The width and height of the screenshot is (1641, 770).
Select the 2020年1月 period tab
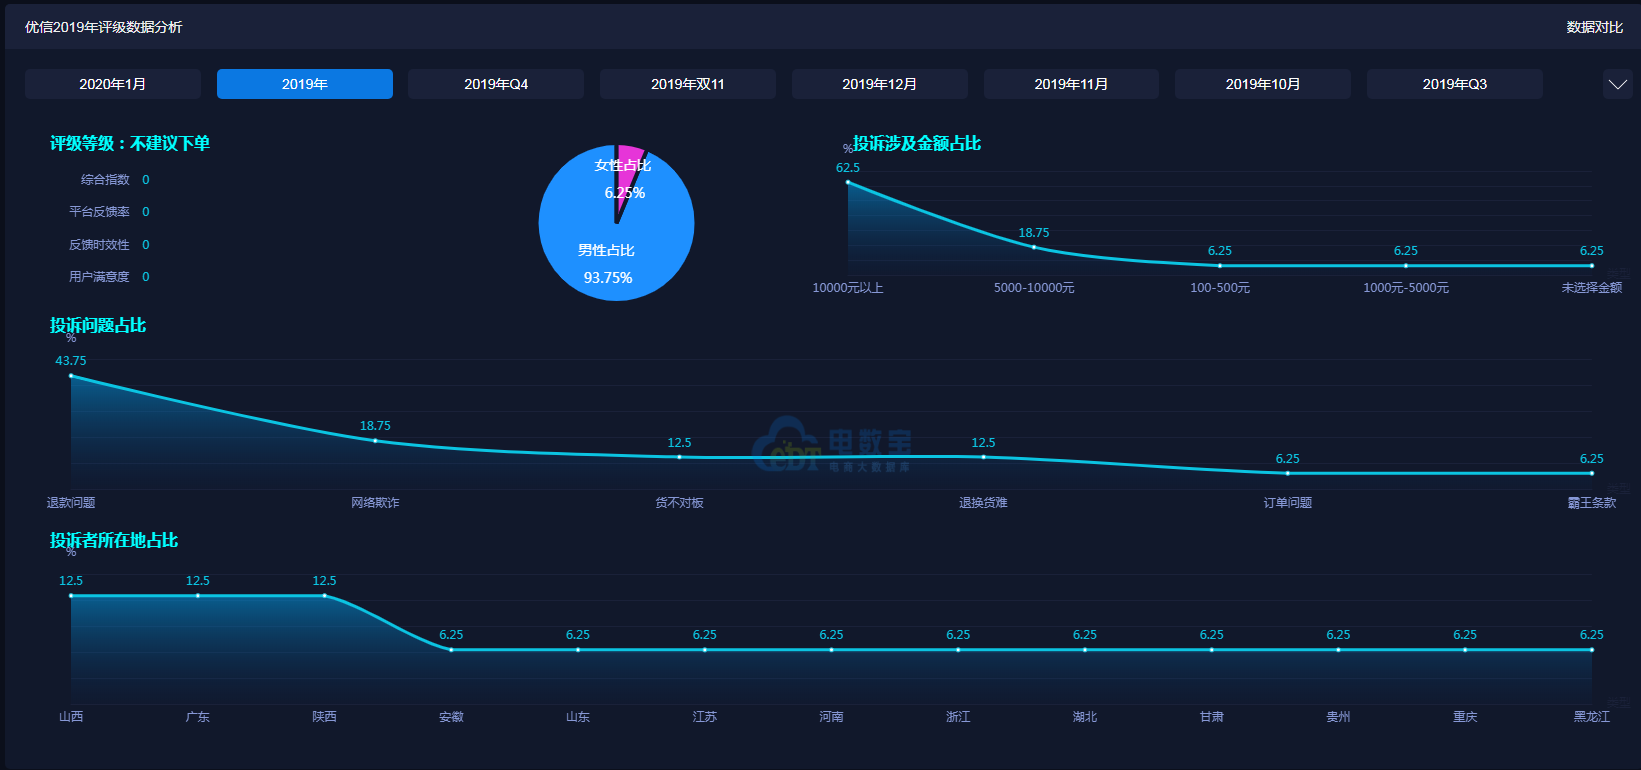113,84
